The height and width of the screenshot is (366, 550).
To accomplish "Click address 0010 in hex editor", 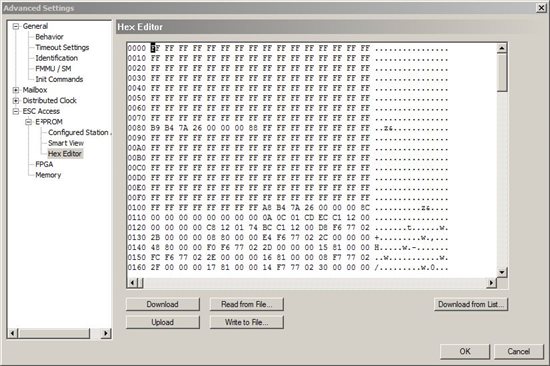I will [x=137, y=58].
